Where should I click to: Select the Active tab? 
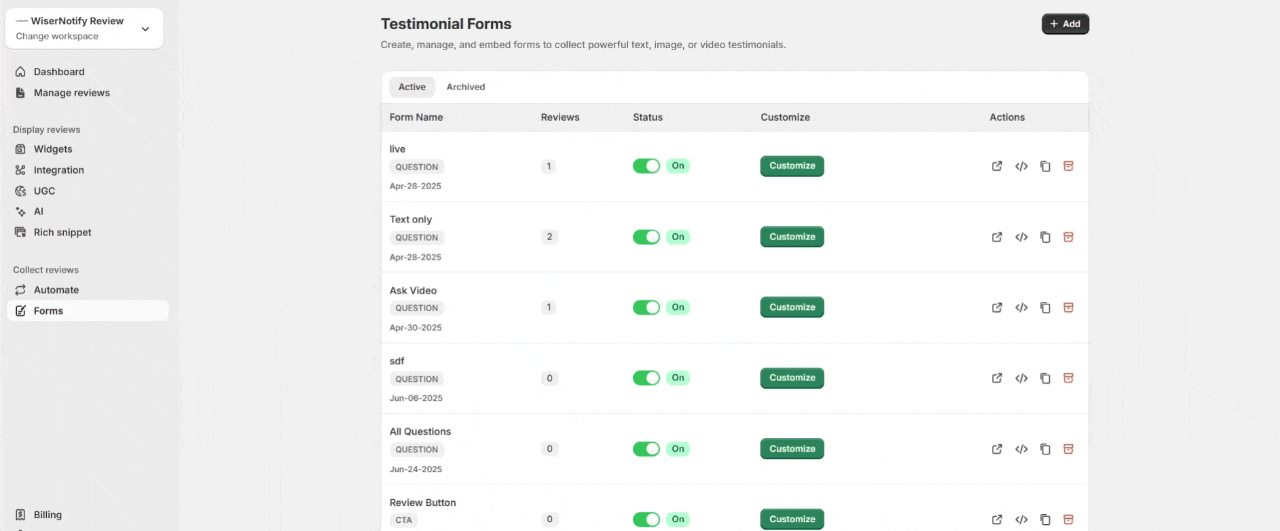pyautogui.click(x=412, y=87)
